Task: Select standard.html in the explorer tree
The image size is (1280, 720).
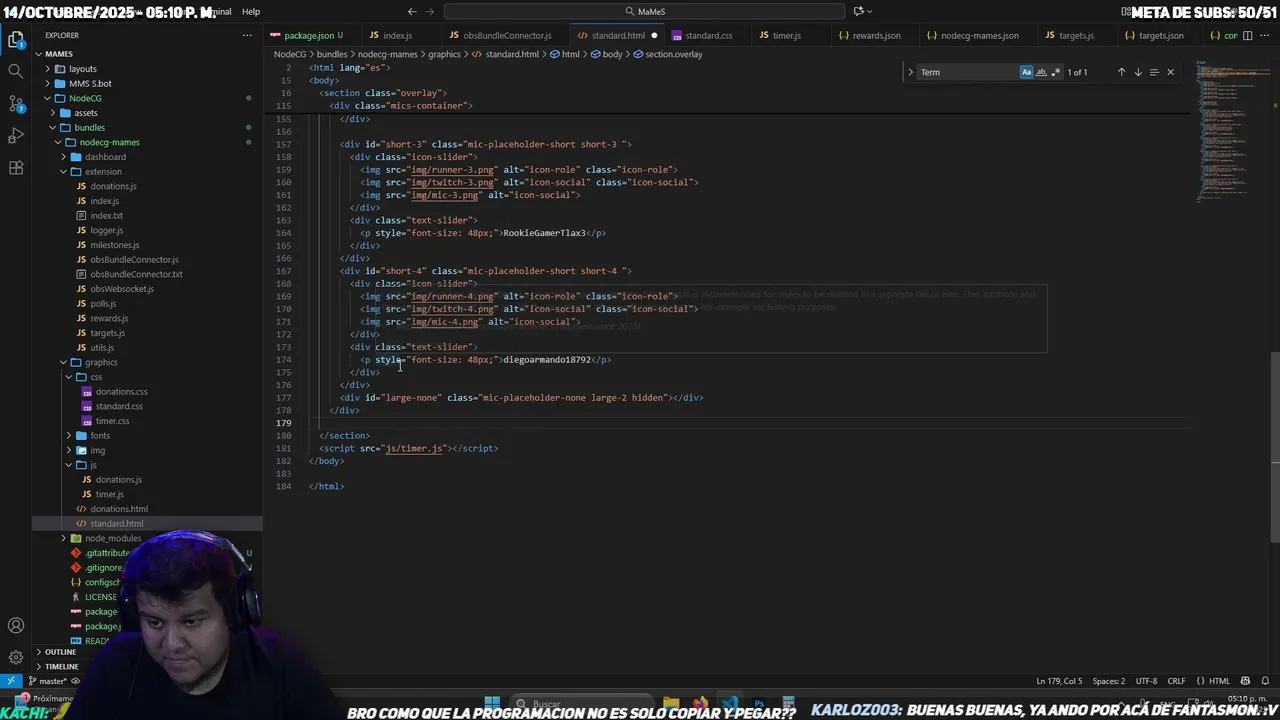Action: click(116, 524)
